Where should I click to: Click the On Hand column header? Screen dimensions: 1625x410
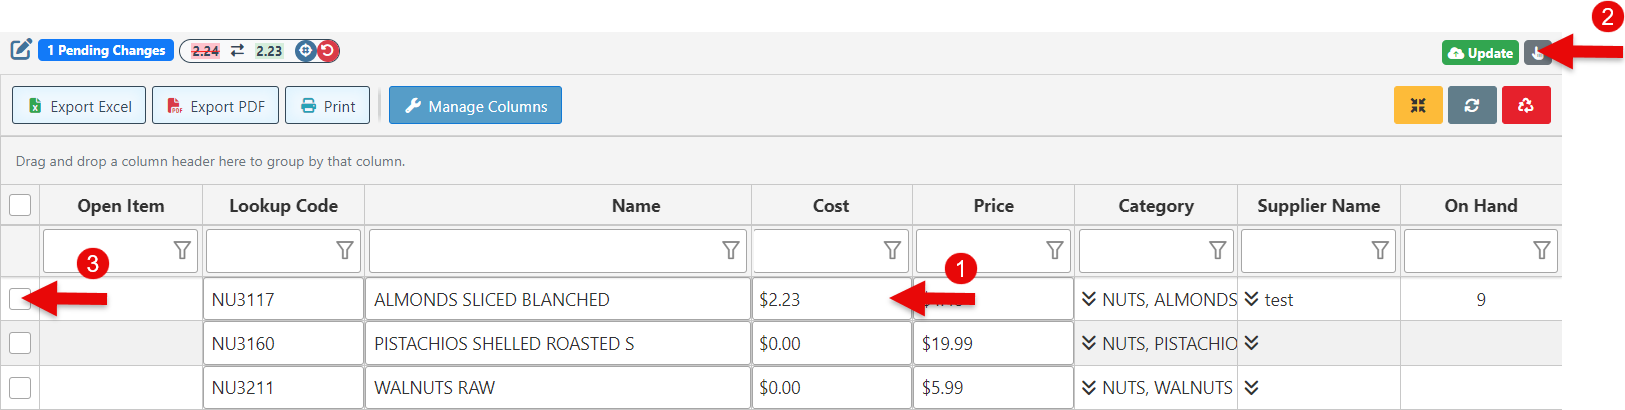[x=1480, y=205]
